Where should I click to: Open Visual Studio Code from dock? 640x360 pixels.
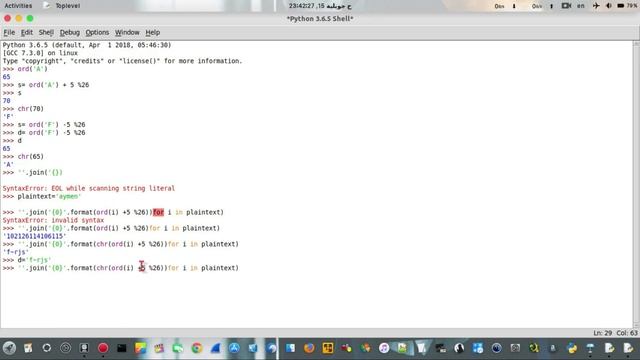pos(253,348)
